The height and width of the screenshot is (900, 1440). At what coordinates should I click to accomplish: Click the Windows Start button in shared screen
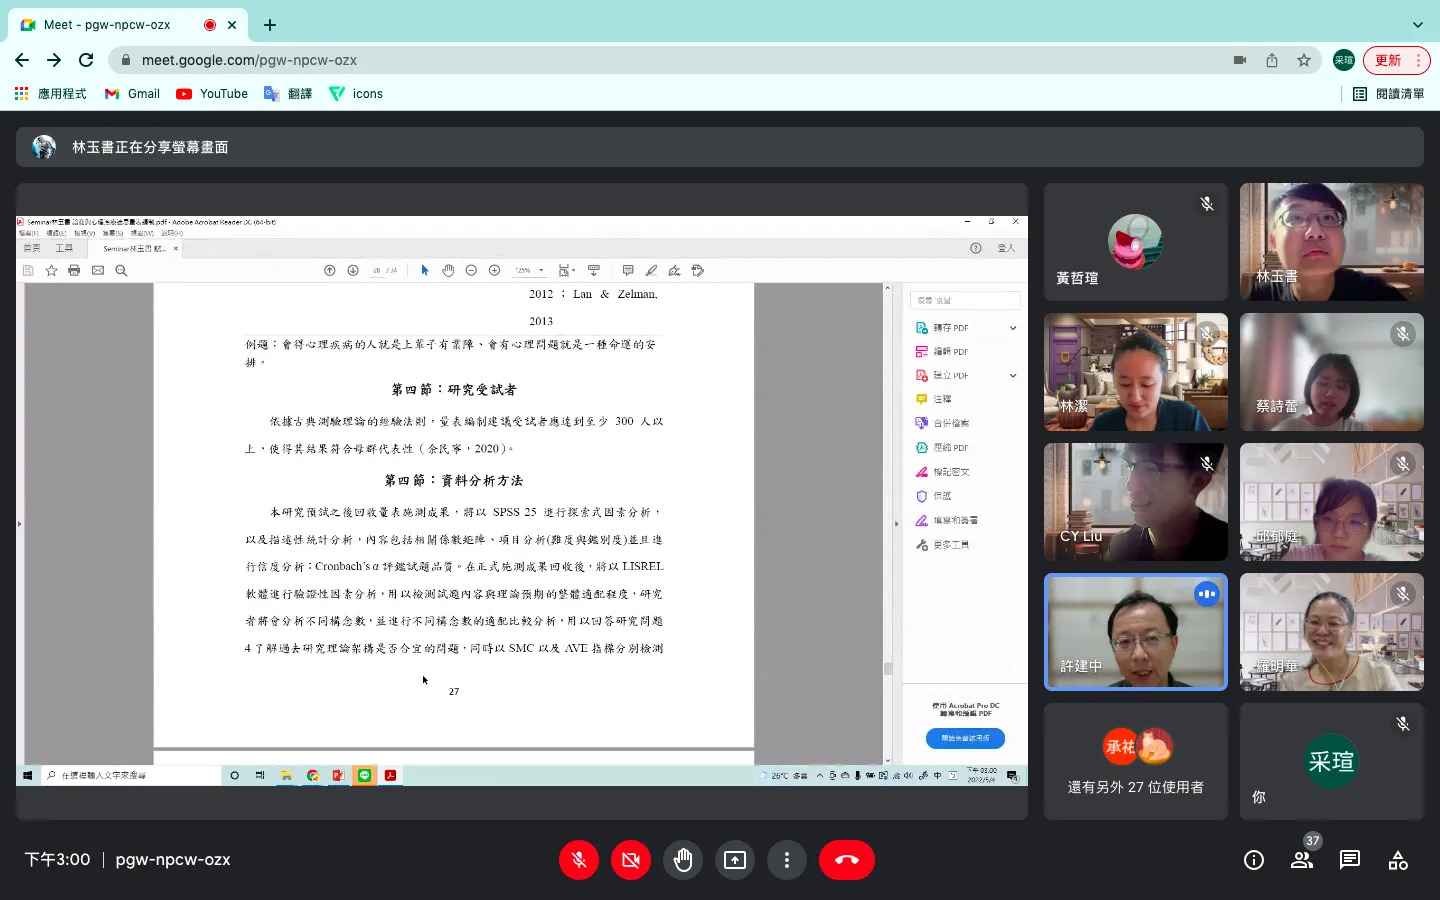[27, 775]
